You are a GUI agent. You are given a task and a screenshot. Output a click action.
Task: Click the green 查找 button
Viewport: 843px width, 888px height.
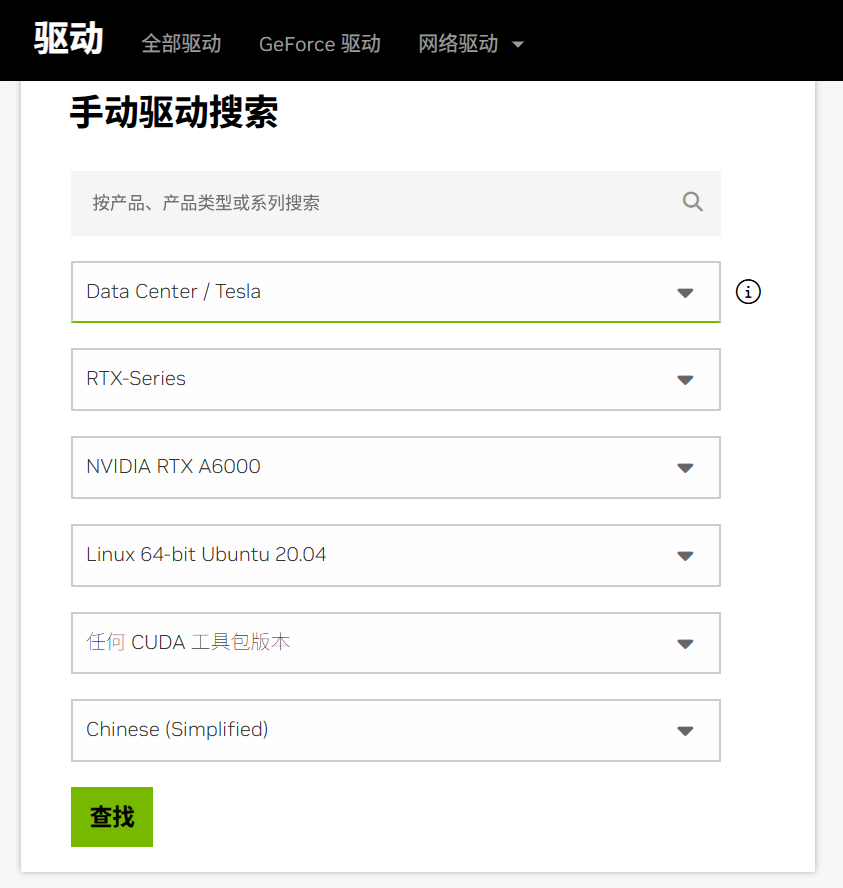click(112, 817)
